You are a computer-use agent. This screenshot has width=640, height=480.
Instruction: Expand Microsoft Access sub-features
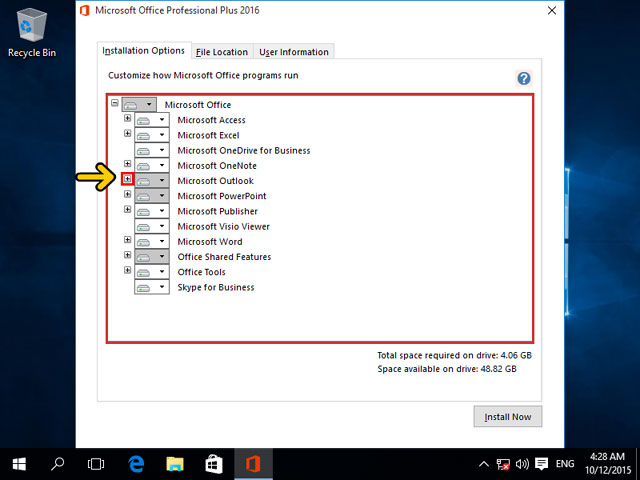point(127,118)
